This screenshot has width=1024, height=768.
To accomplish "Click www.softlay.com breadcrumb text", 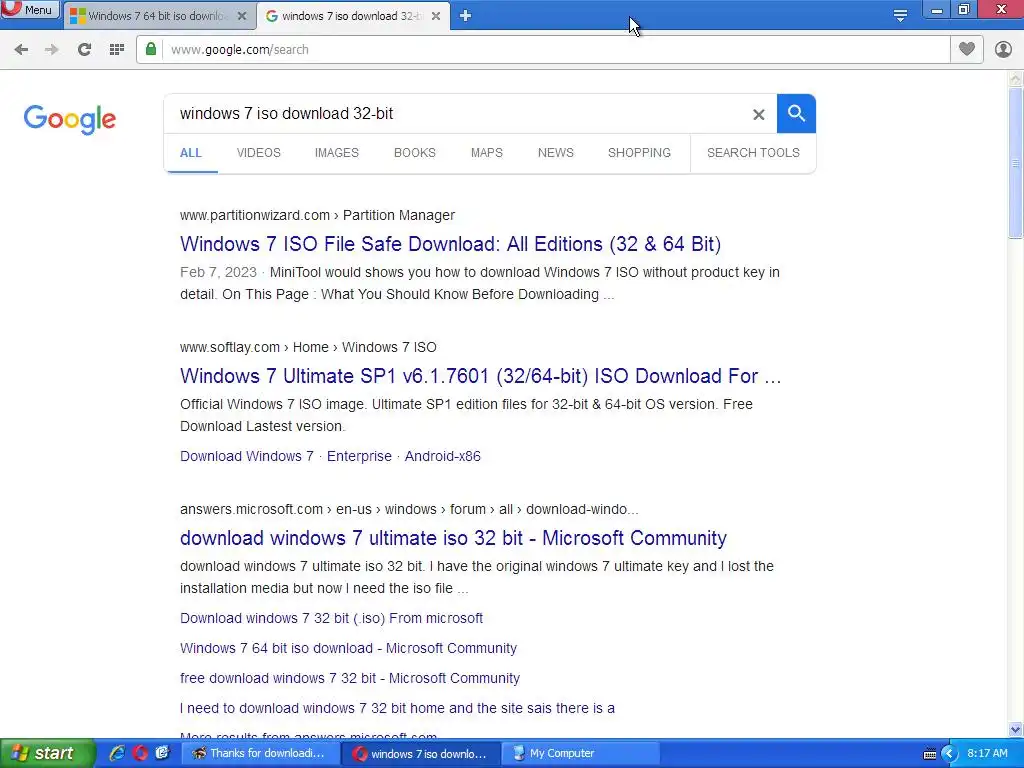I will click(230, 347).
